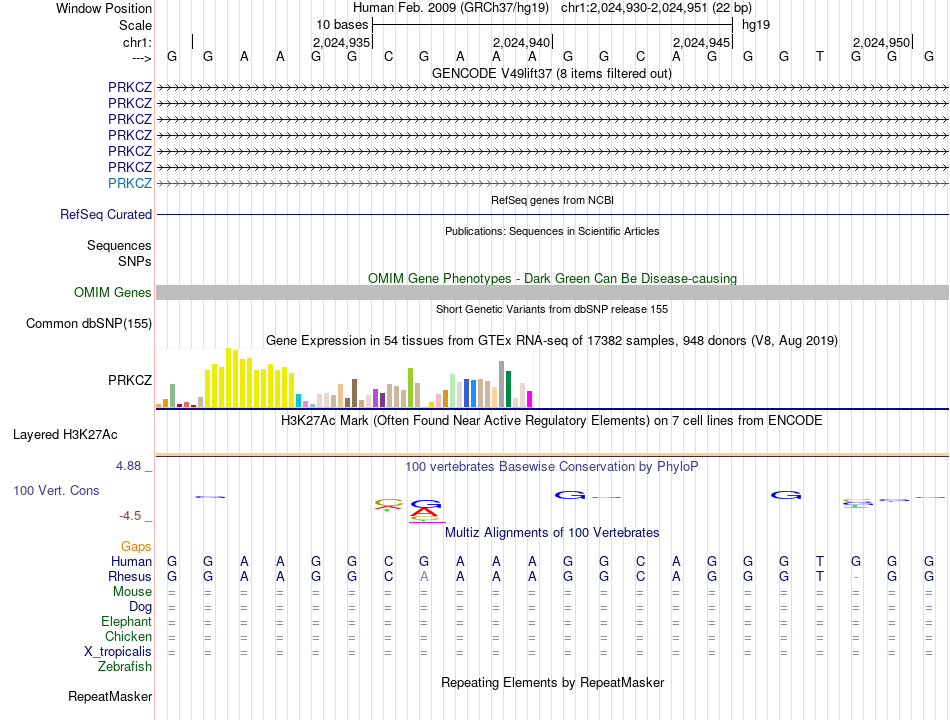Open the 100 Vert. Cons label
The height and width of the screenshot is (720, 950).
(x=56, y=490)
